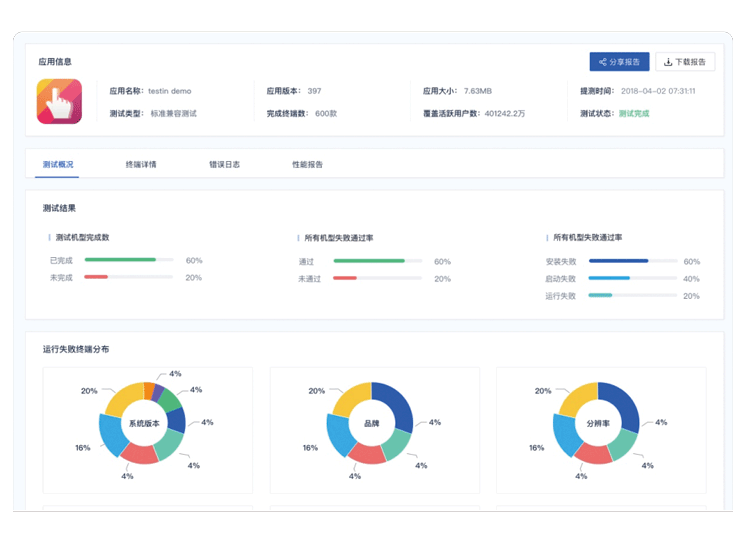Click the green slice of 系统版本 chart
The image size is (750, 550).
coord(169,400)
